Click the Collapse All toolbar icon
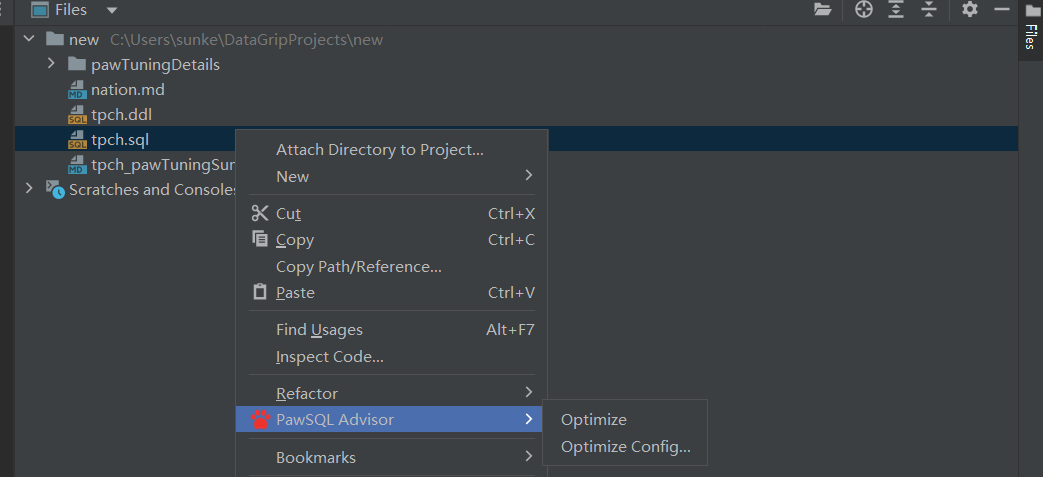 pyautogui.click(x=929, y=10)
